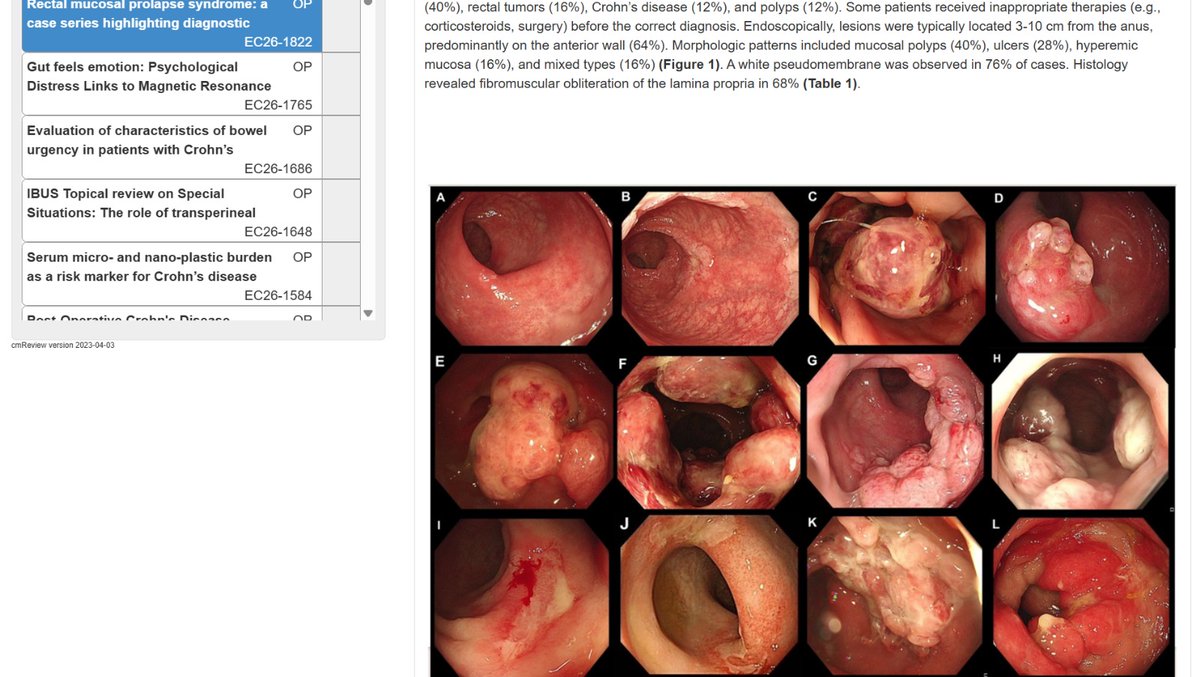Viewport: 1200px width, 677px height.
Task: Click endoscopy image panel H
Action: coord(1081,430)
